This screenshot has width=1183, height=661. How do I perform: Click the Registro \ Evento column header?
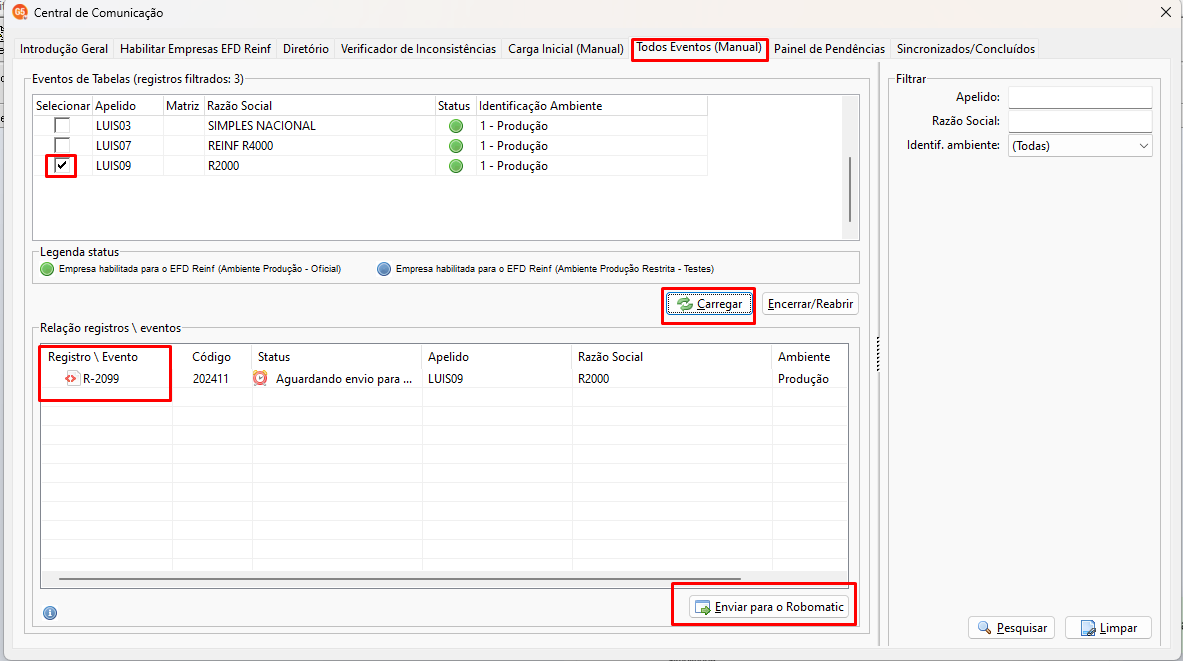(x=106, y=357)
